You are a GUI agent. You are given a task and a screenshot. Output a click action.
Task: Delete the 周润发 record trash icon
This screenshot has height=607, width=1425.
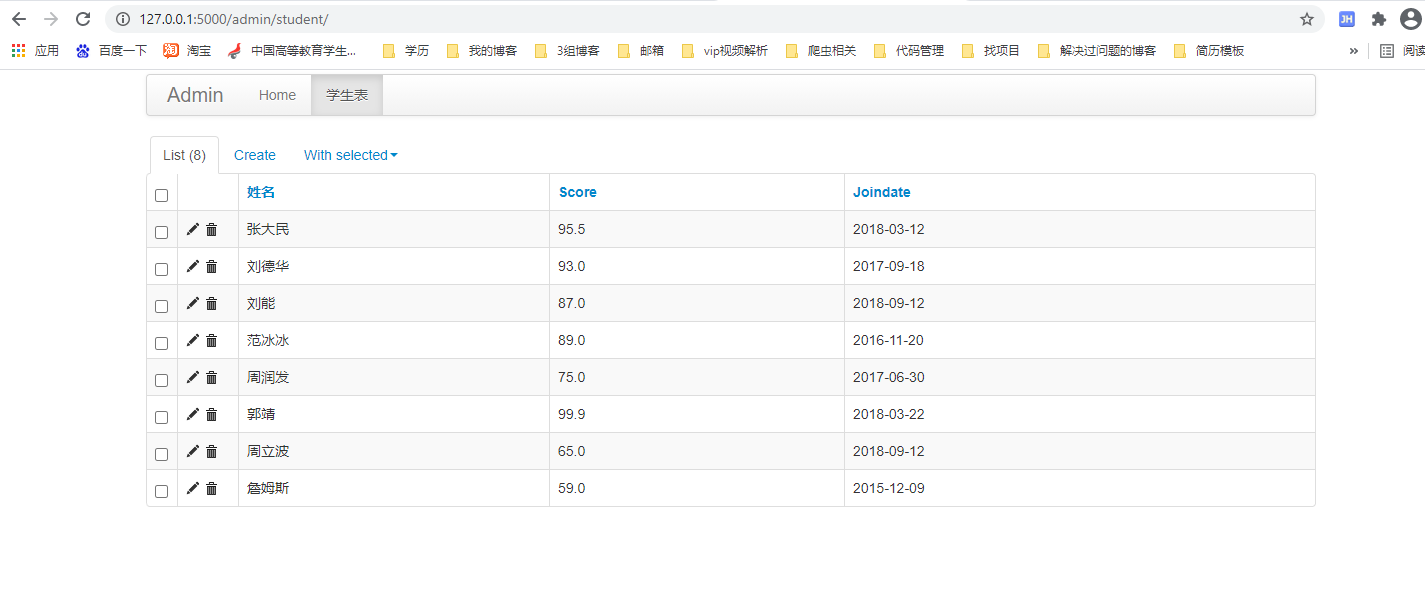[x=211, y=377]
